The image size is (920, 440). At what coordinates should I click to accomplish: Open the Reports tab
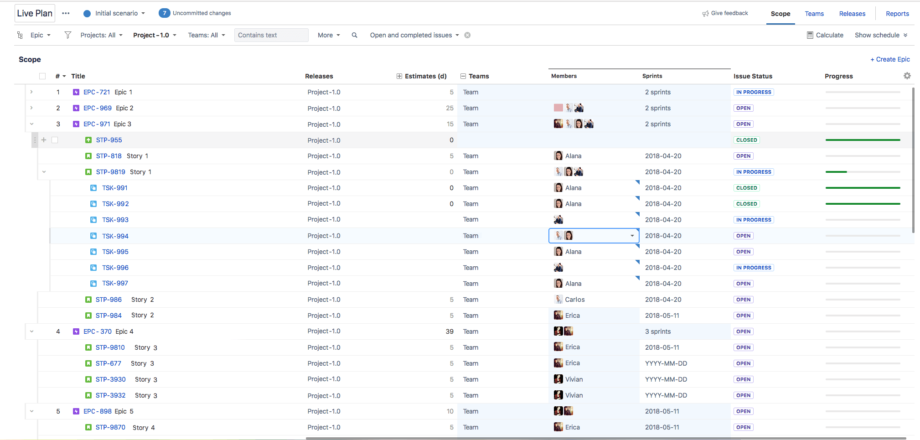pos(897,13)
